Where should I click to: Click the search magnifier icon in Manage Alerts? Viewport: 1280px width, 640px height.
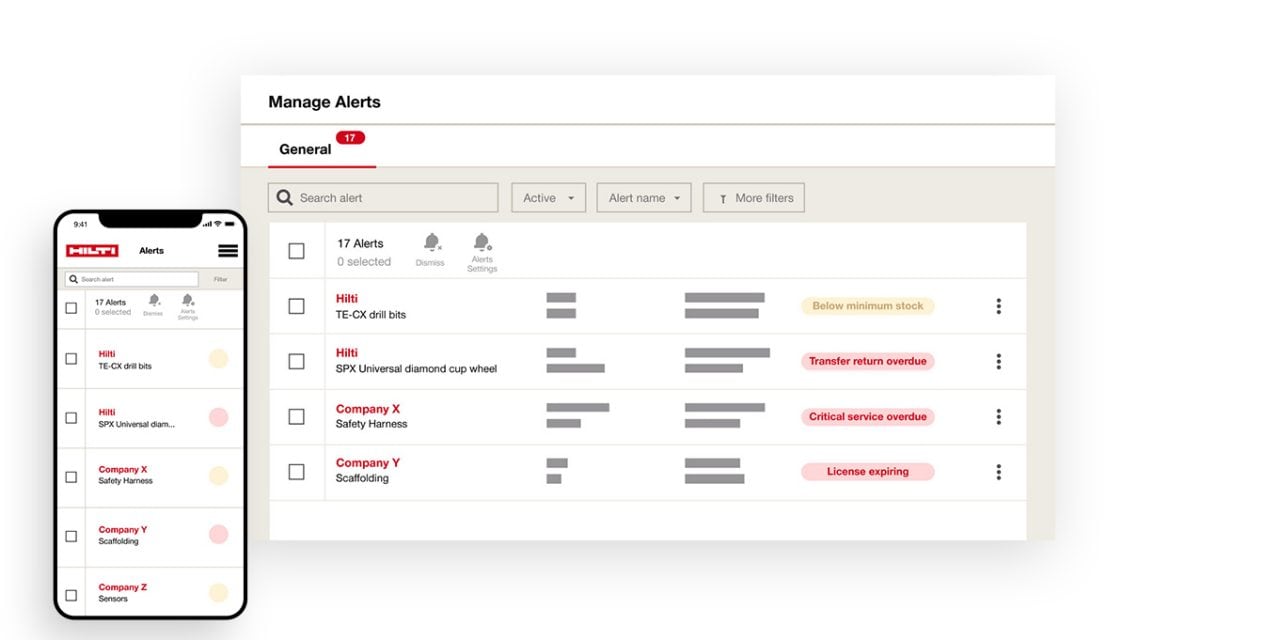[x=285, y=198]
